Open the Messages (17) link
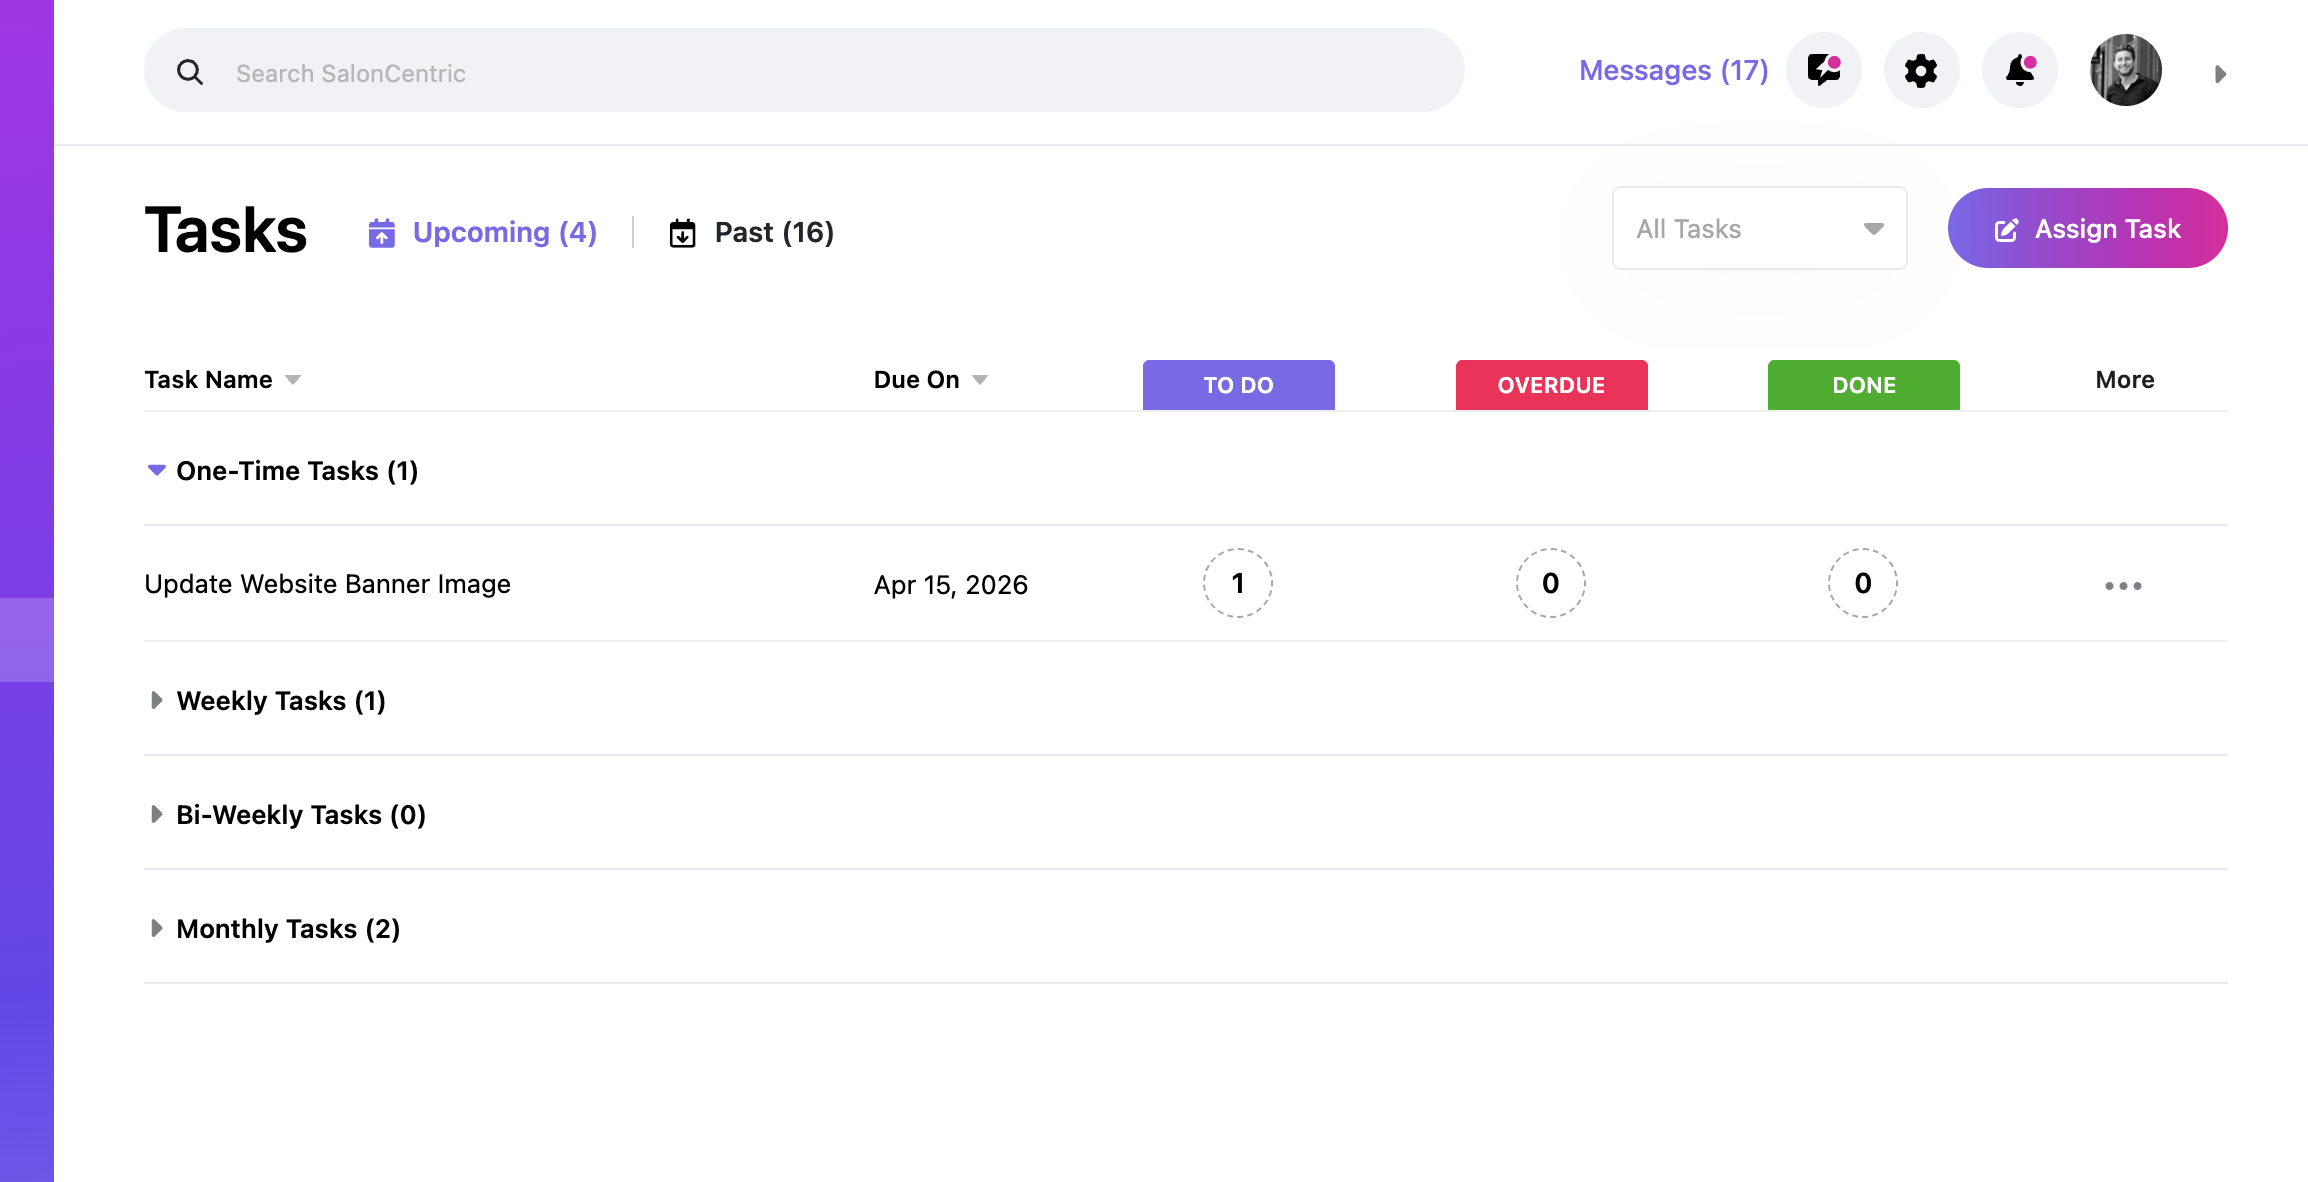2308x1182 pixels. [x=1674, y=70]
